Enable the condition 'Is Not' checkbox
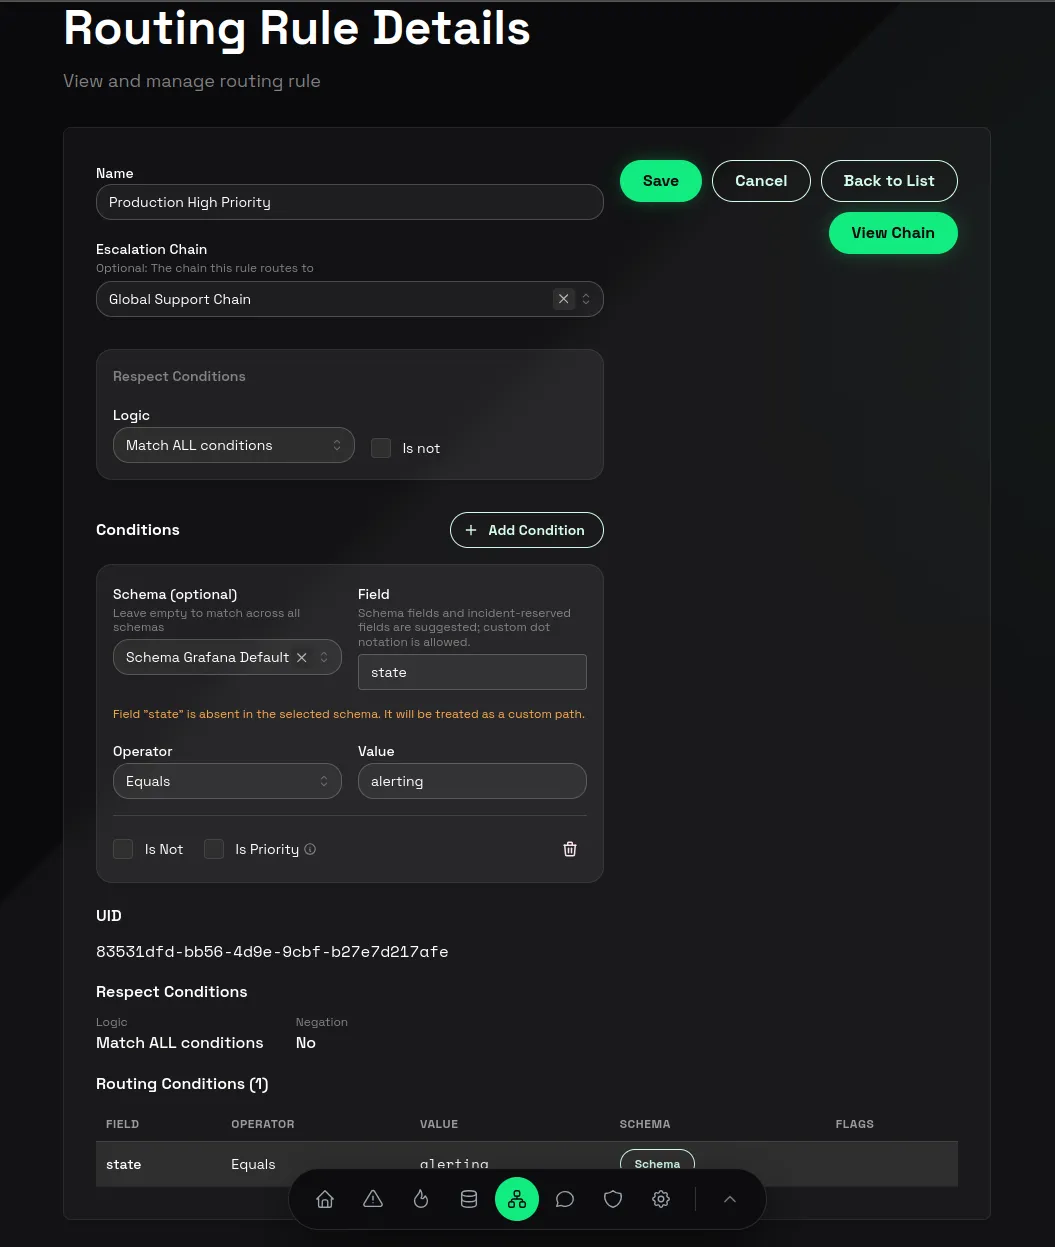 pos(123,849)
